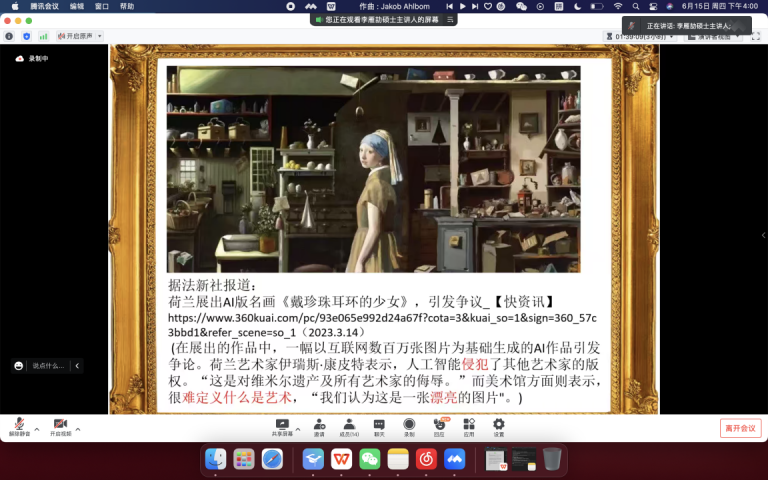This screenshot has width=768, height=480.
Task: Click the shared painting image in slide
Action: (374, 169)
